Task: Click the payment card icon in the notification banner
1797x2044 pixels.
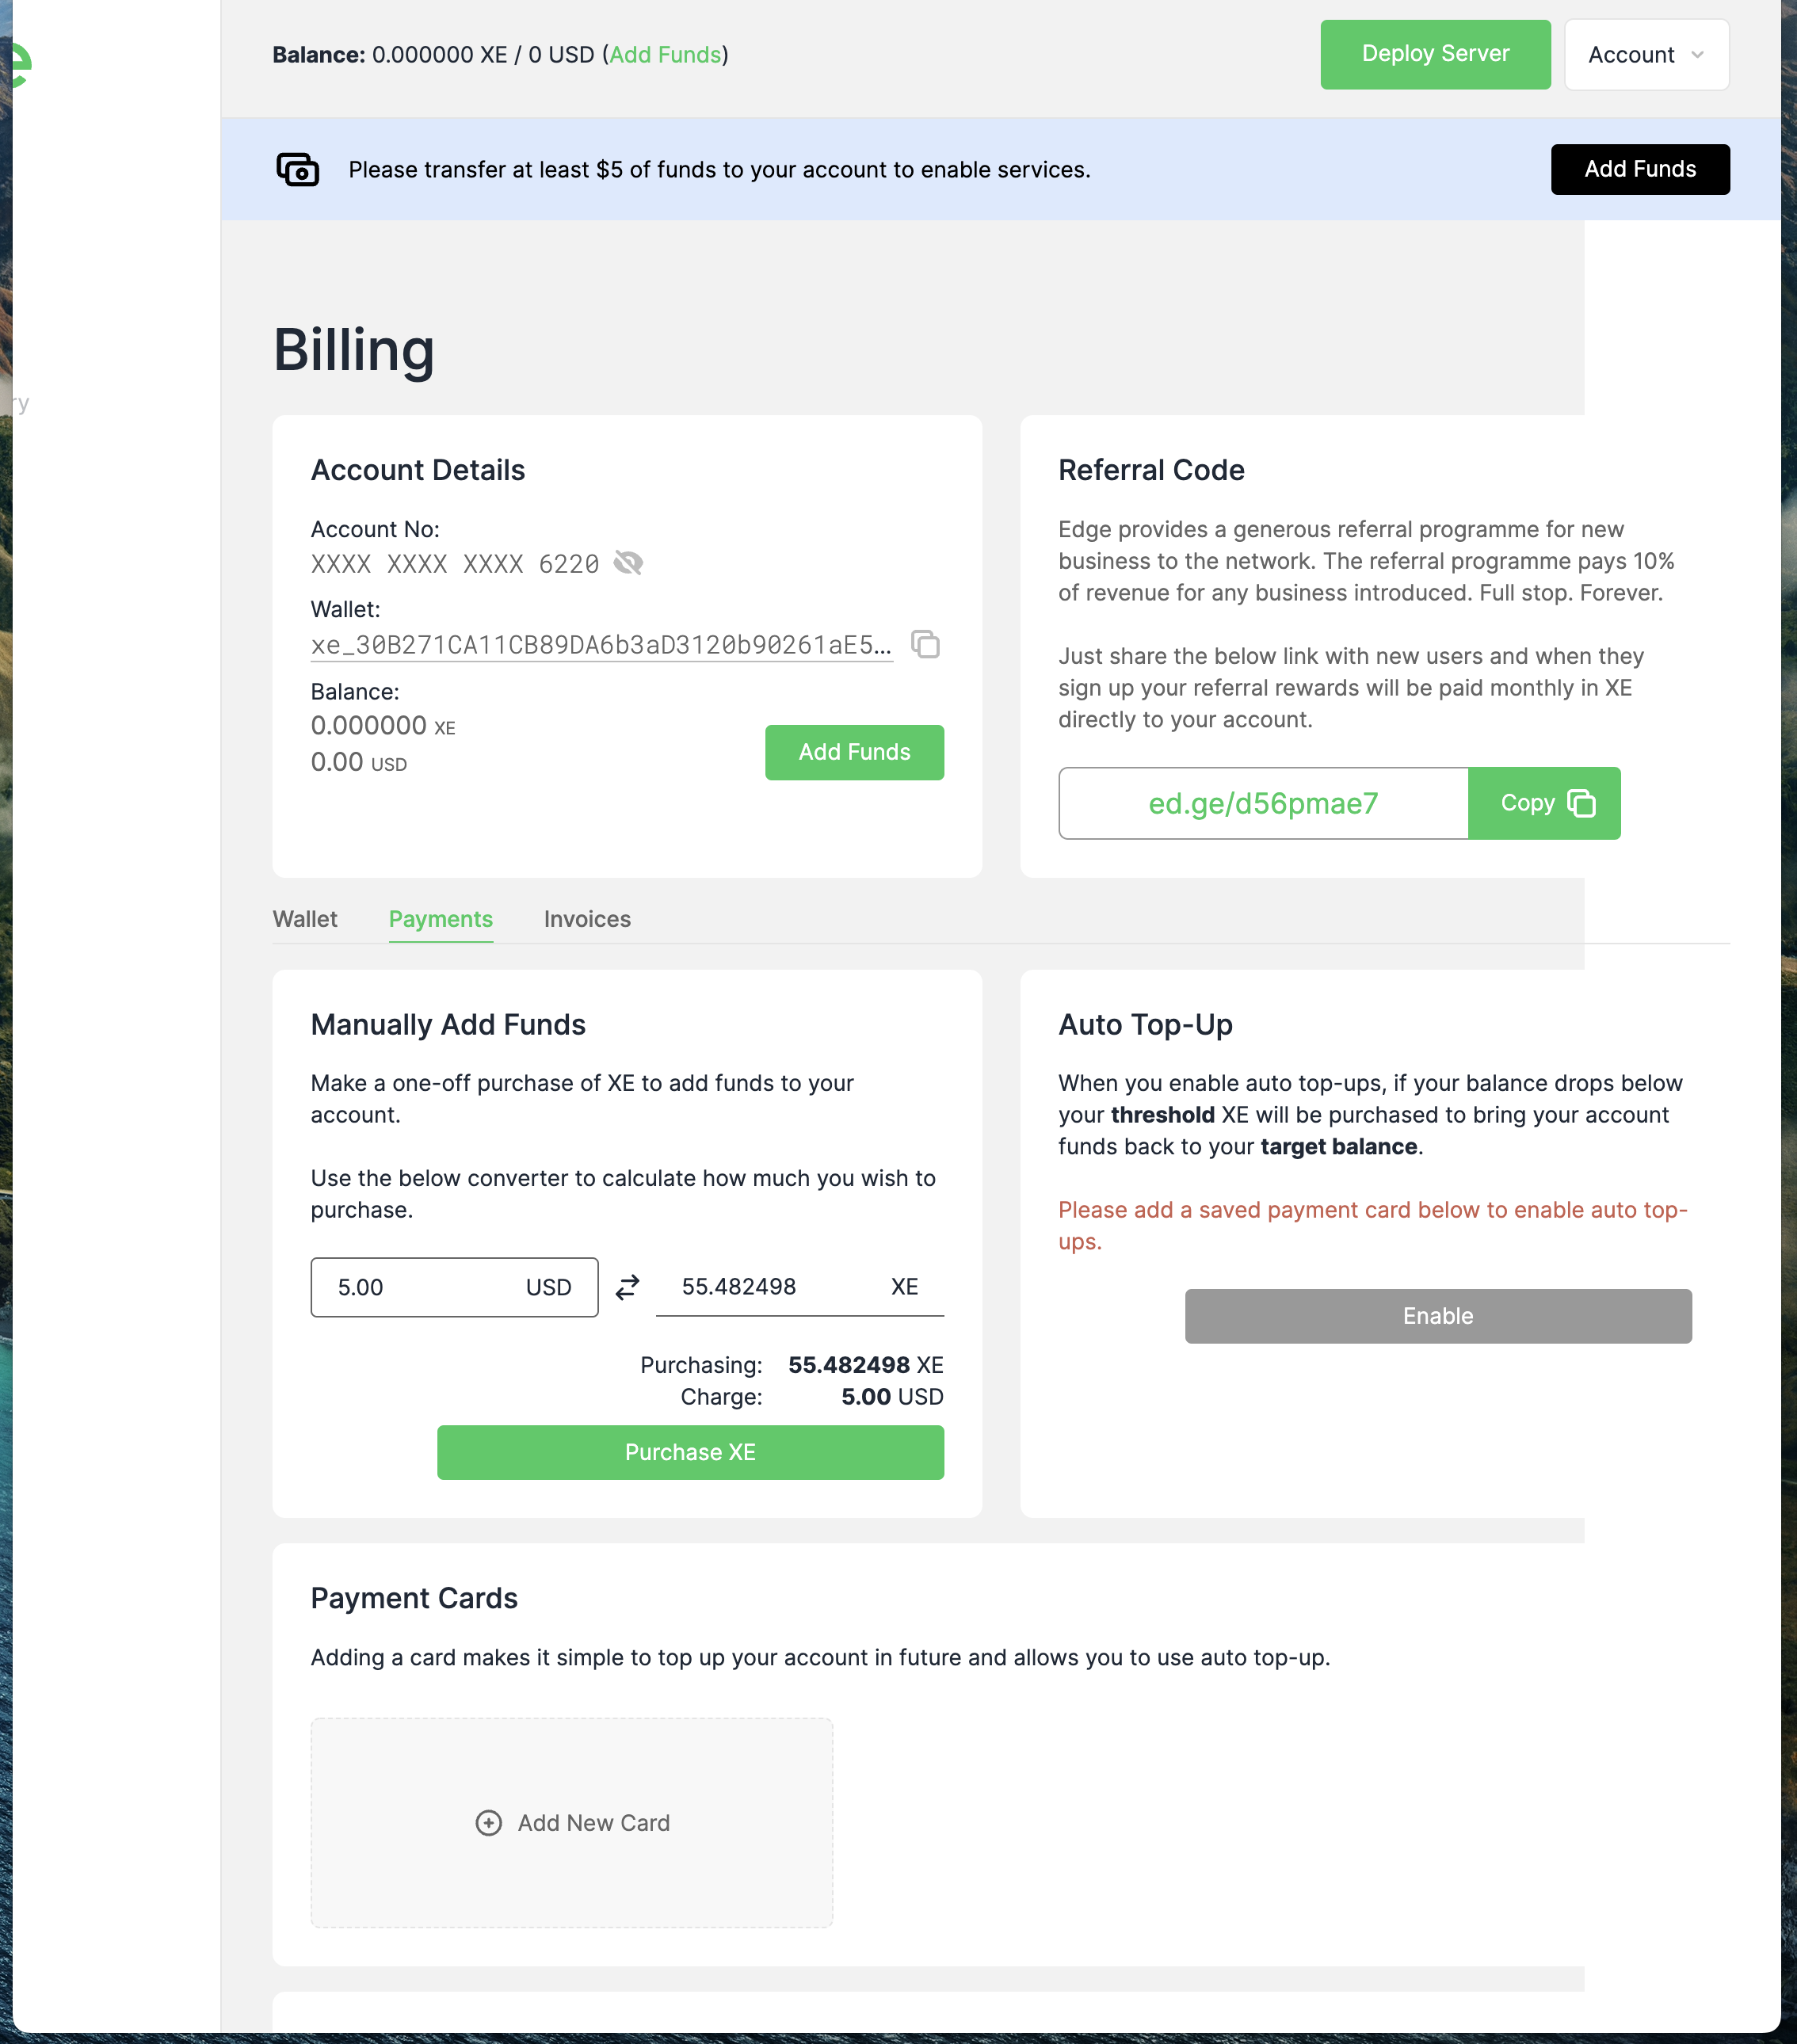Action: (298, 169)
